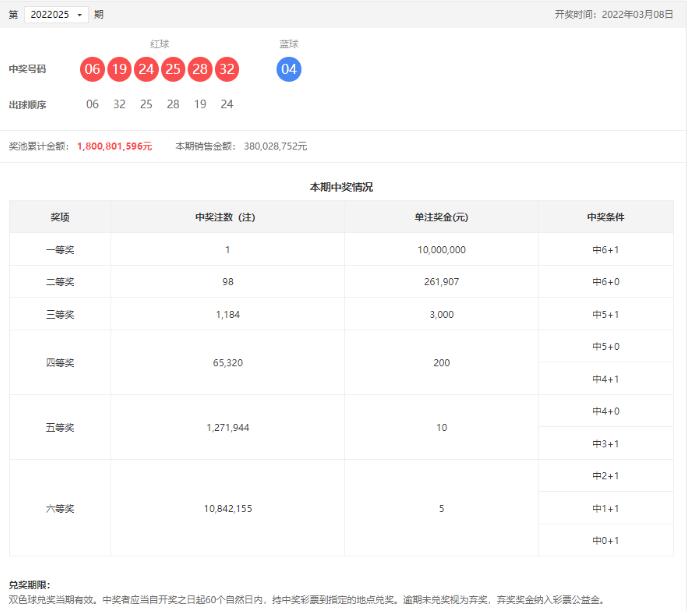The width and height of the screenshot is (688, 613).
Task: Click the condition cell 中4+0
Action: (x=606, y=411)
